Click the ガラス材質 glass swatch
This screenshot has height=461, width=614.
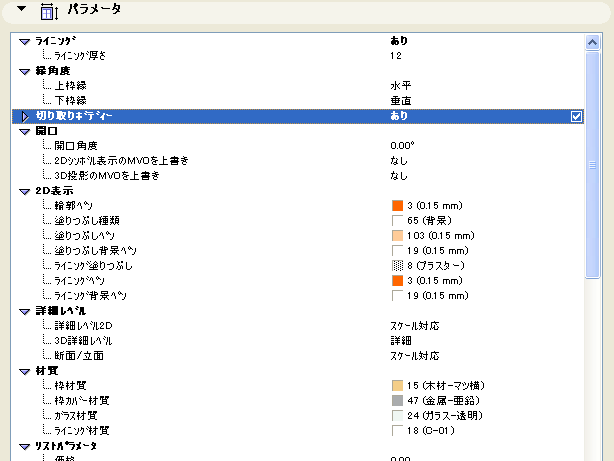point(397,416)
